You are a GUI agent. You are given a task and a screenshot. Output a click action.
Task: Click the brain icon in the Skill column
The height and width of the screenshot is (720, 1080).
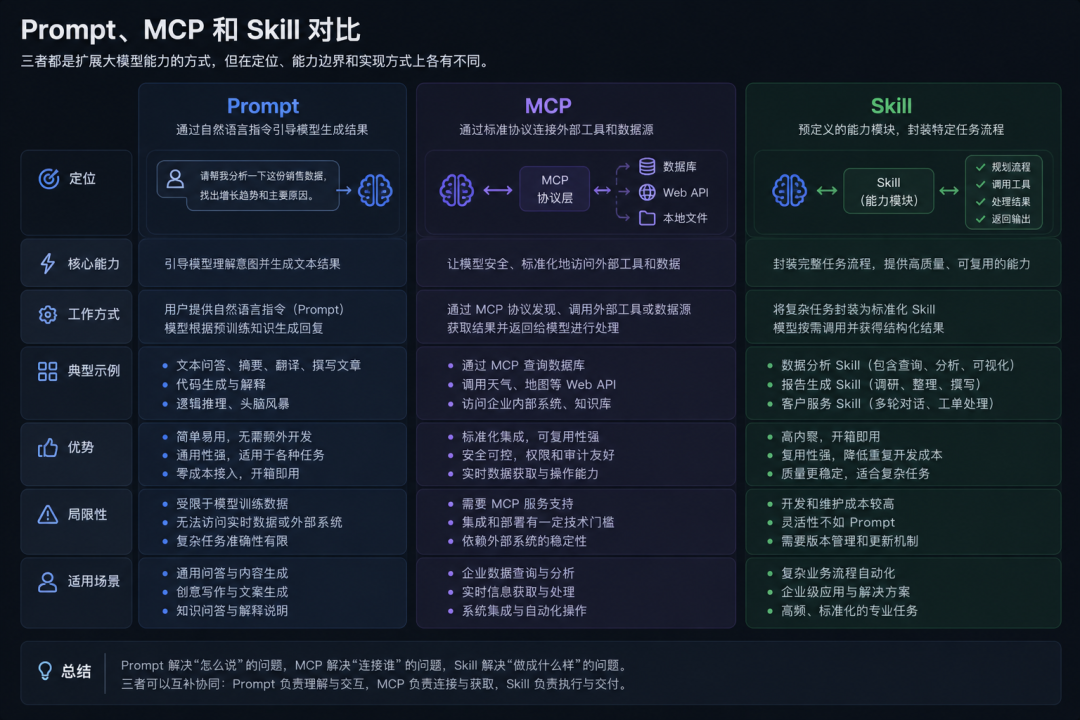coord(789,190)
